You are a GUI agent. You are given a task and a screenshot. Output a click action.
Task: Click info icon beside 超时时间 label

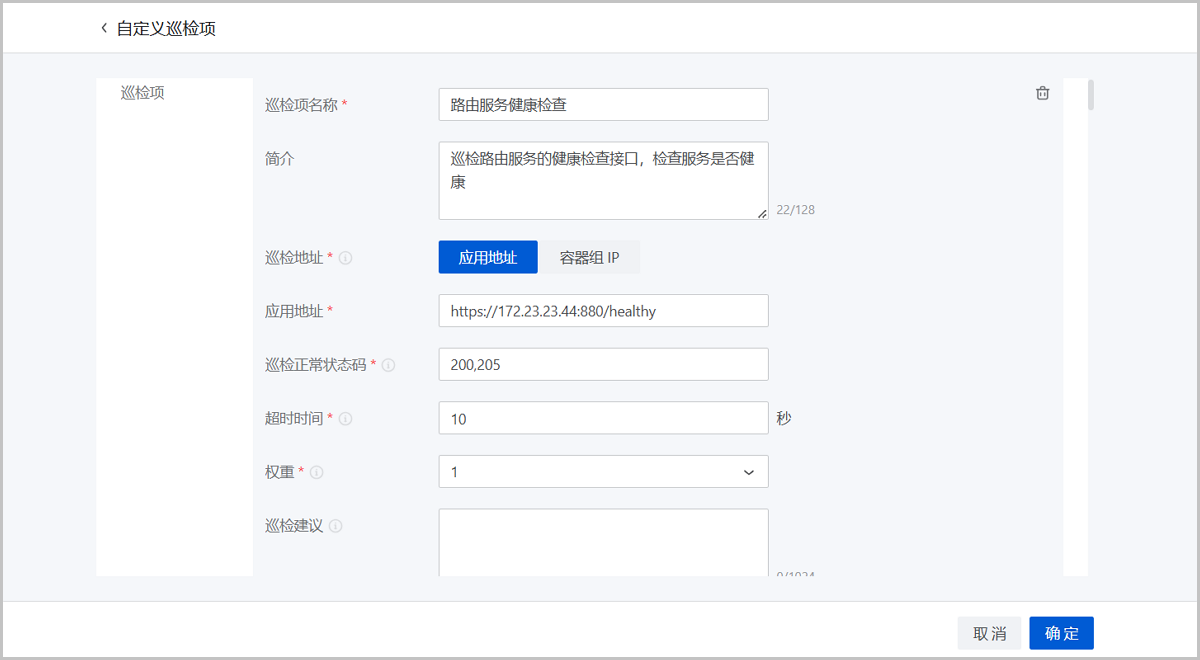pos(346,419)
